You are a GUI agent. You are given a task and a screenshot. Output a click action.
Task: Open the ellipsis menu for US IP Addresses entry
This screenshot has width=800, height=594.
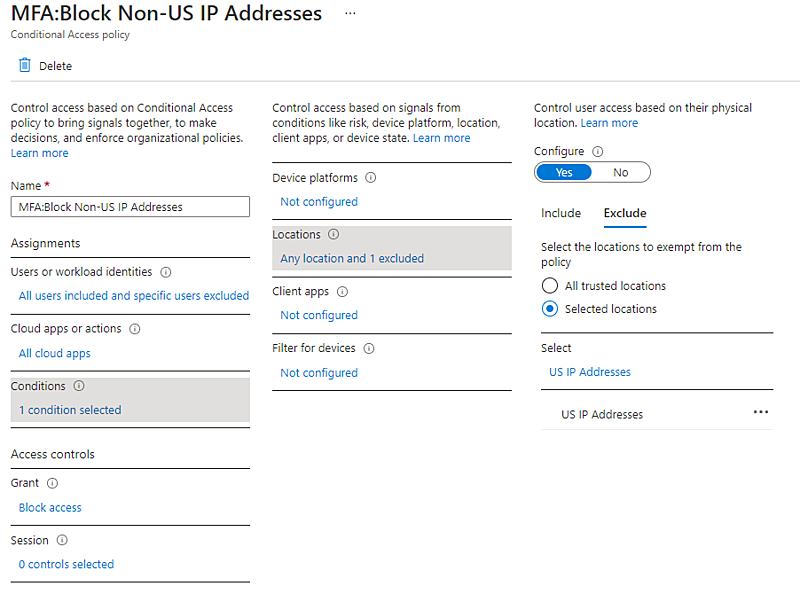click(761, 412)
